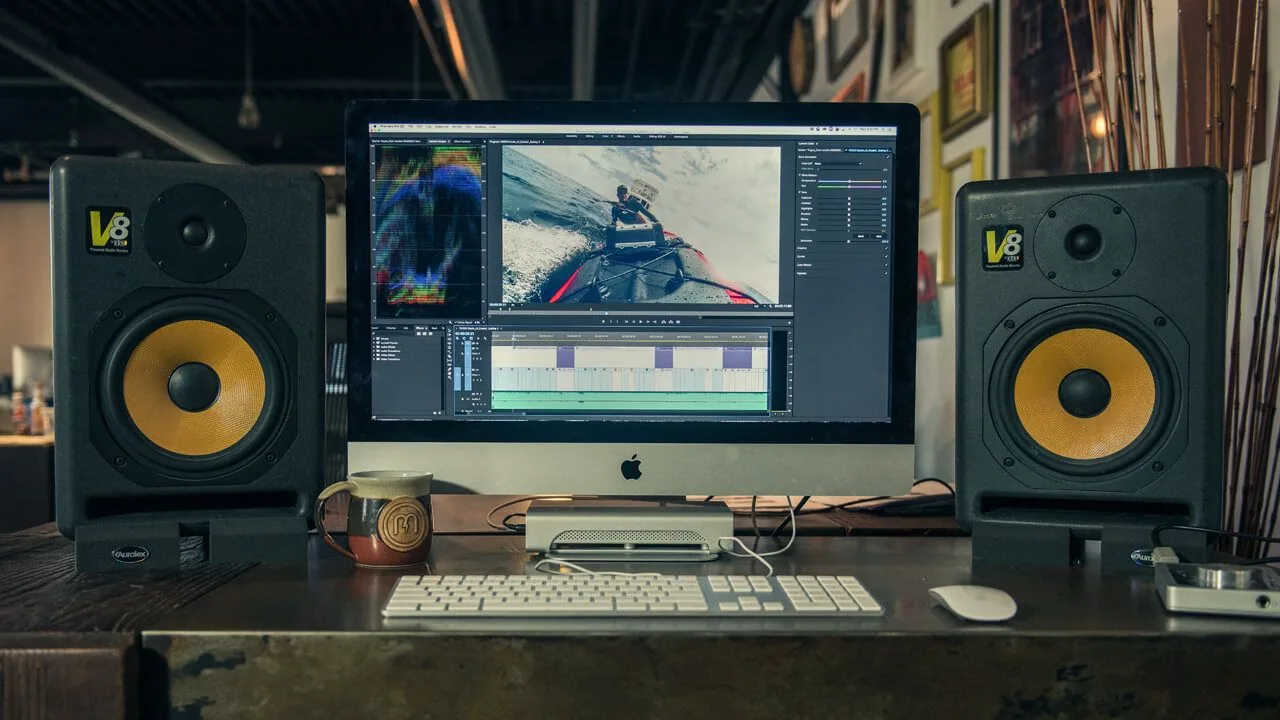Viewport: 1280px width, 720px height.
Task: Expand the Video Effects folder
Action: [x=376, y=356]
